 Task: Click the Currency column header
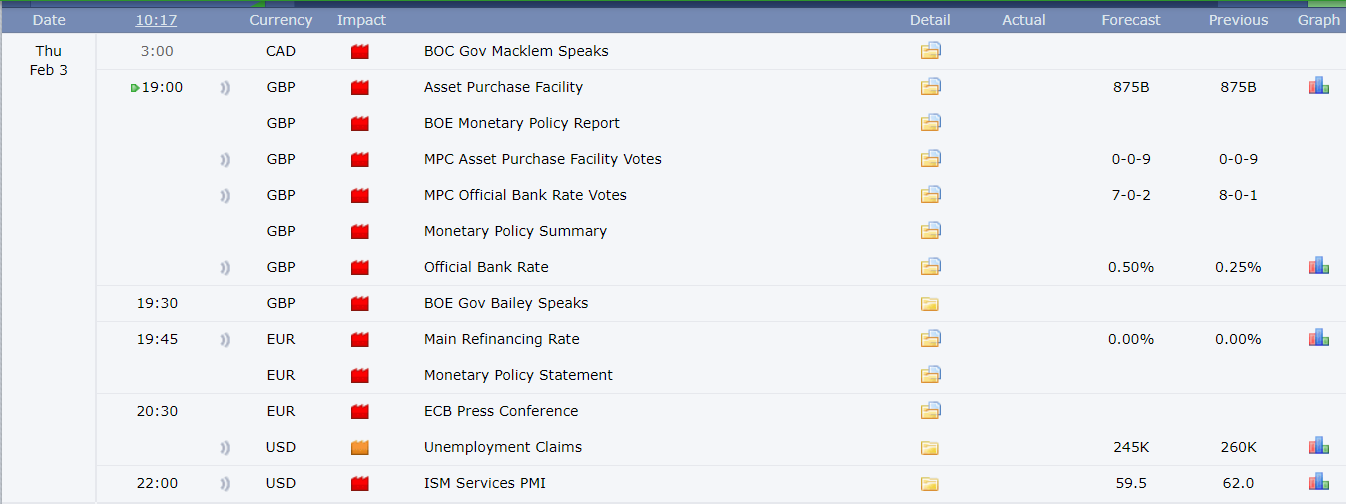[x=281, y=20]
